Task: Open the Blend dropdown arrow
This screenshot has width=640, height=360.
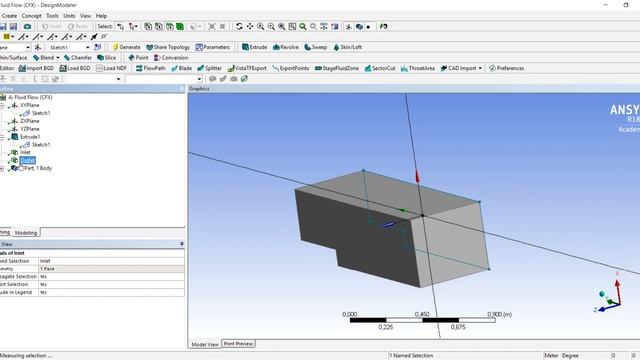Action: point(58,58)
